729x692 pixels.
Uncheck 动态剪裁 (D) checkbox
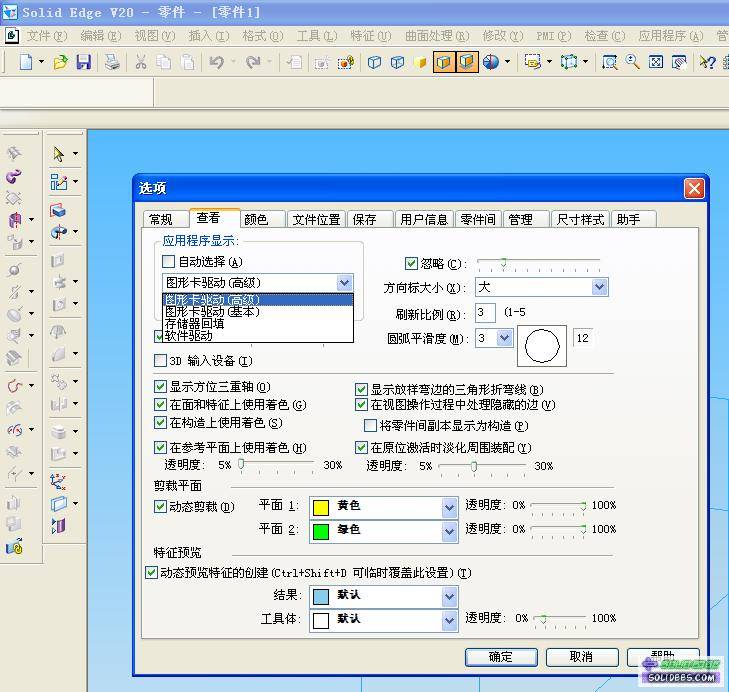[x=160, y=506]
